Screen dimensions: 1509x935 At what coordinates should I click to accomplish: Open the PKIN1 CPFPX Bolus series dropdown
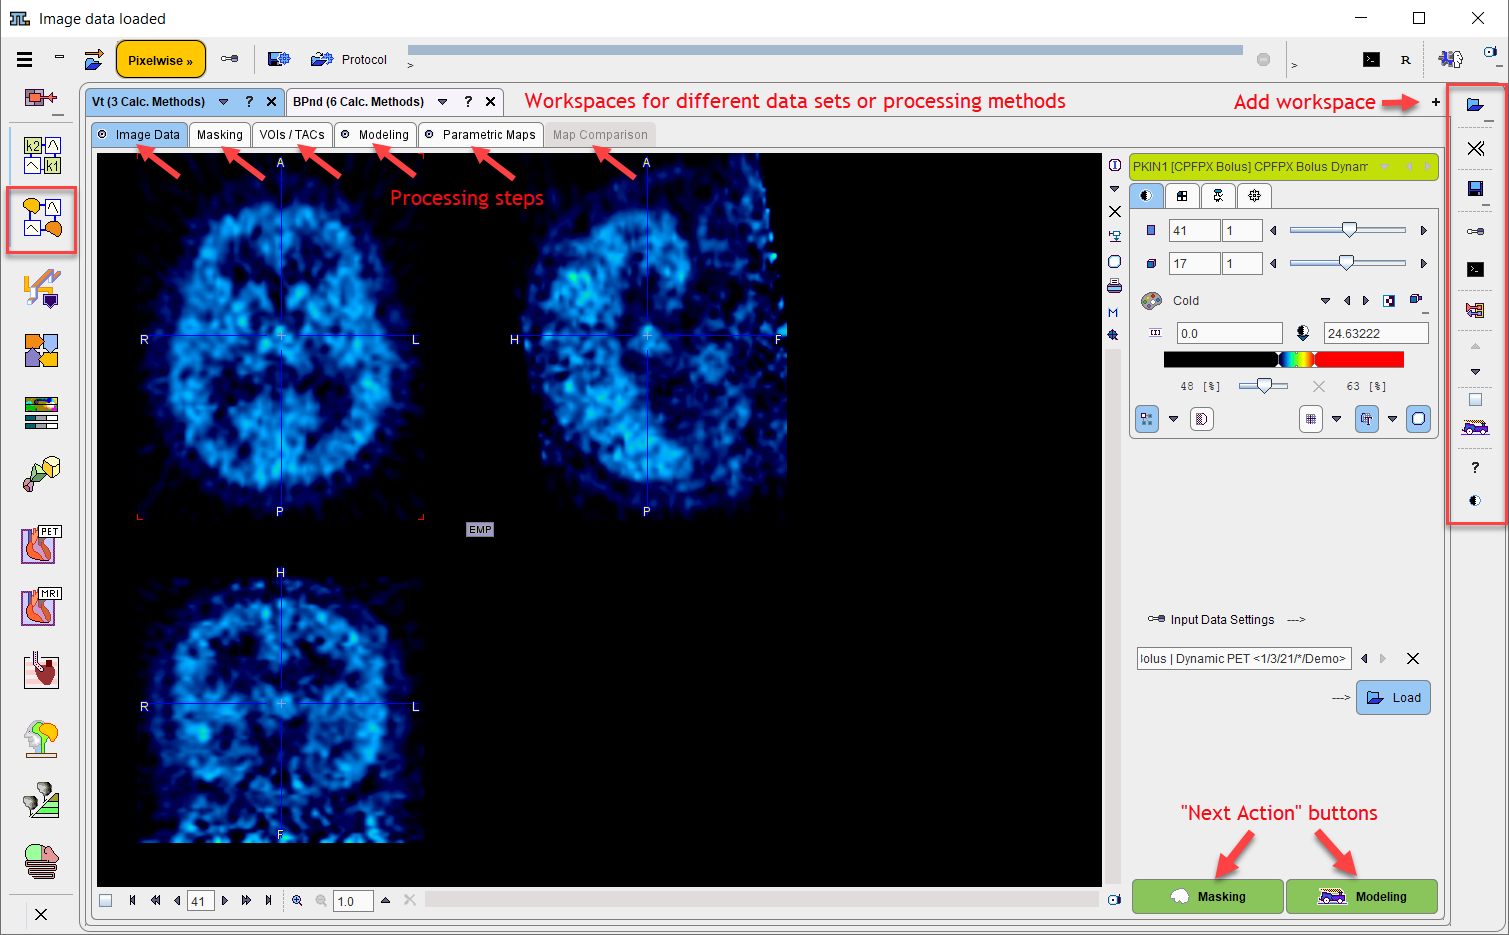1385,167
